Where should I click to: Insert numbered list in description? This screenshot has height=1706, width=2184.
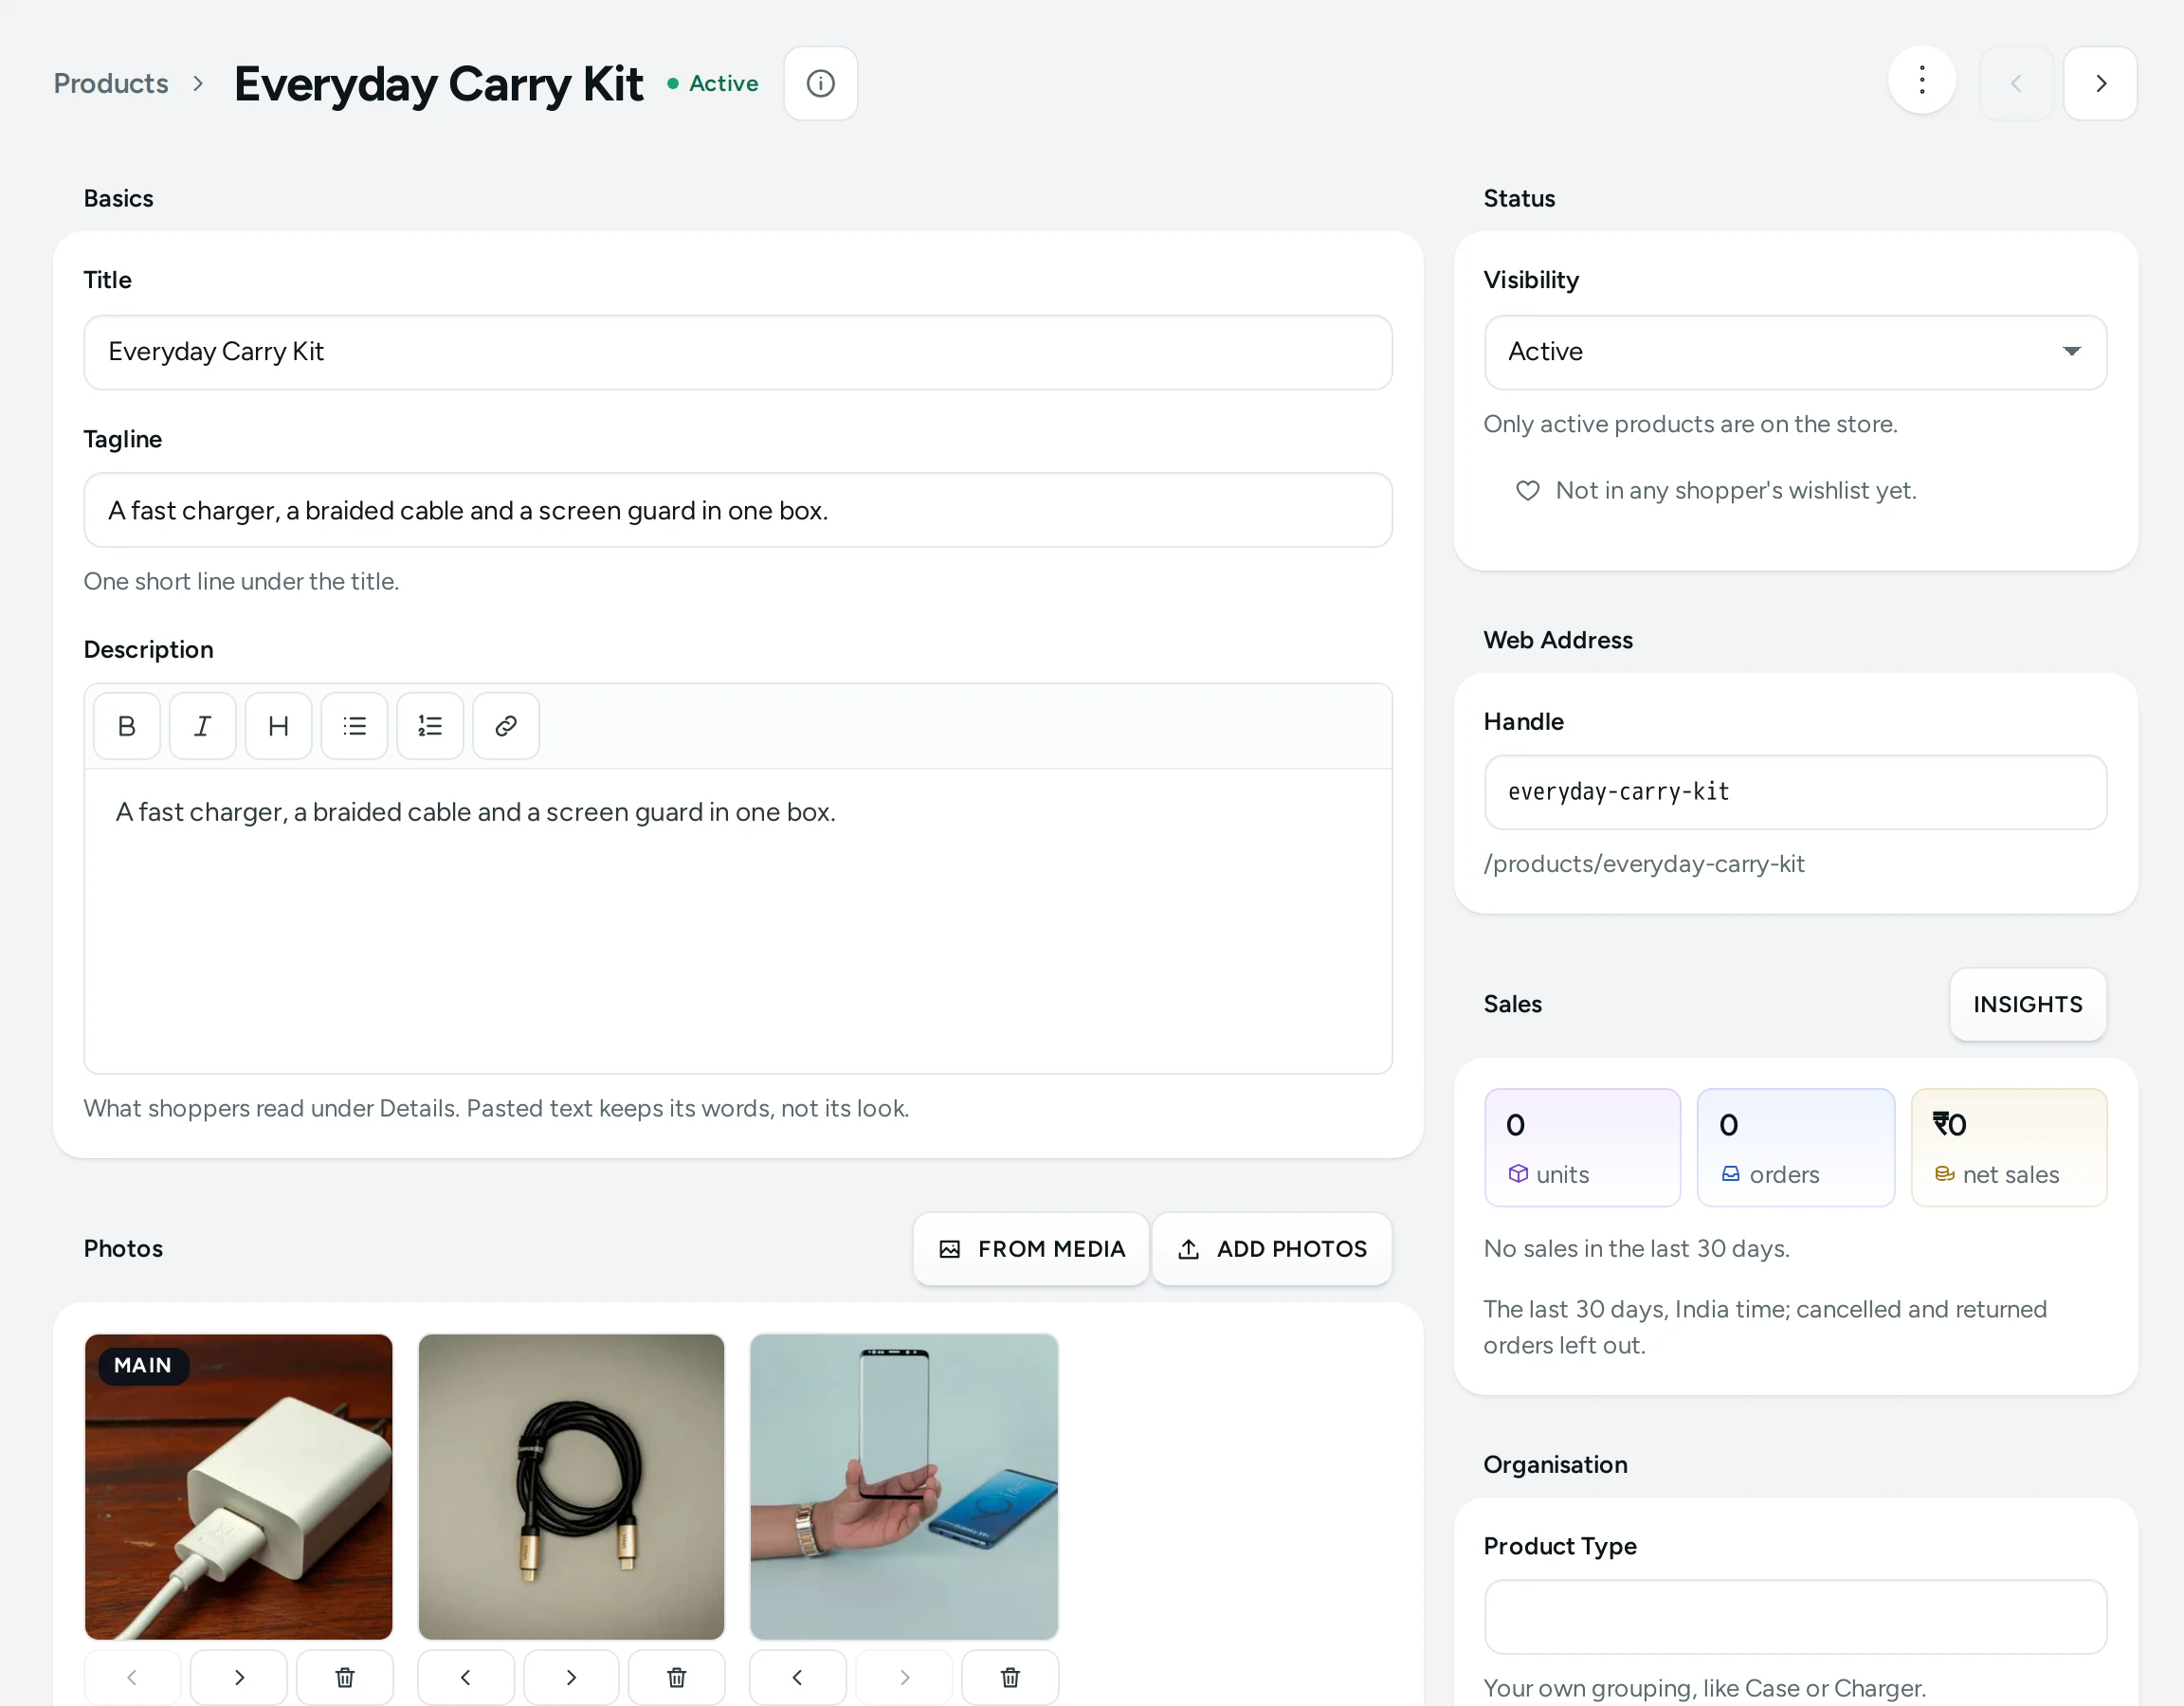point(430,726)
